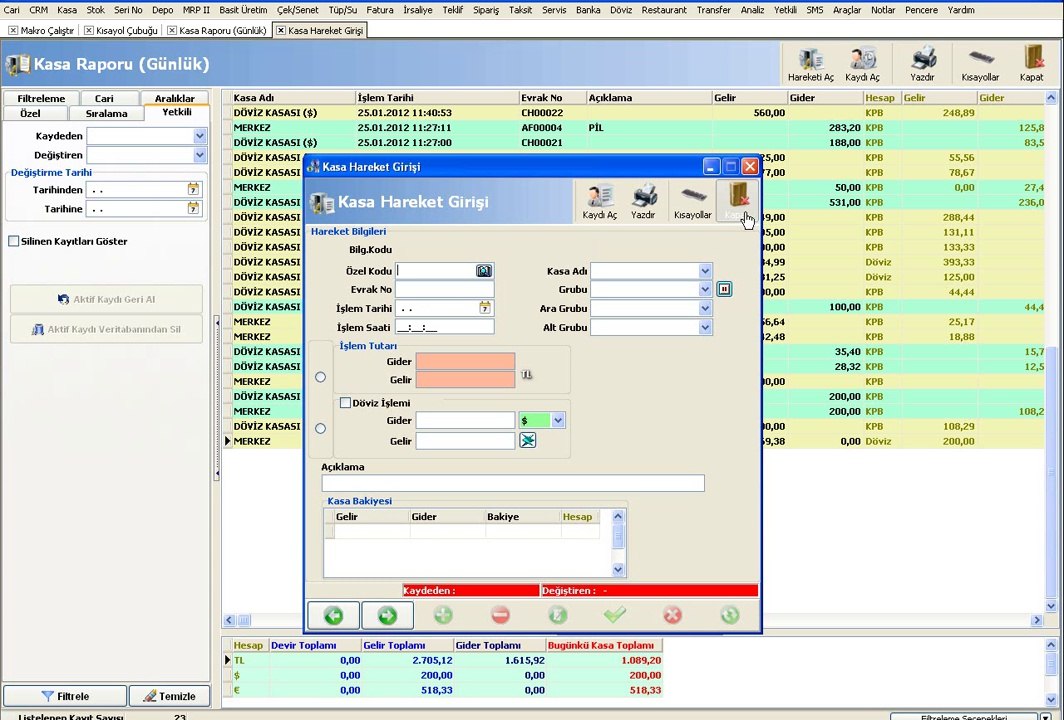Image resolution: width=1064 pixels, height=720 pixels.
Task: Click Kapat door icon in Kasa Hareket Girişi dialog
Action: click(737, 201)
